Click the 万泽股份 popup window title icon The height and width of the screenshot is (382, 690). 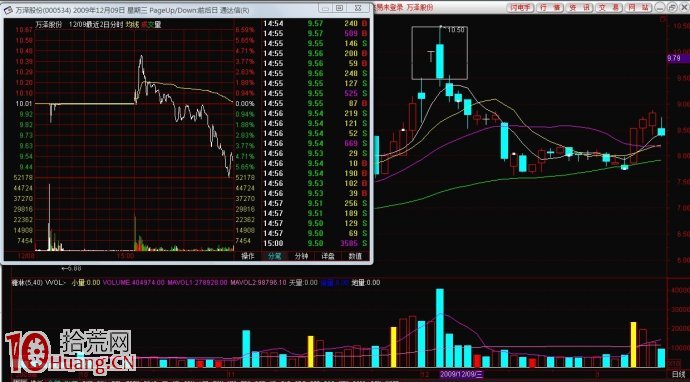pos(8,10)
